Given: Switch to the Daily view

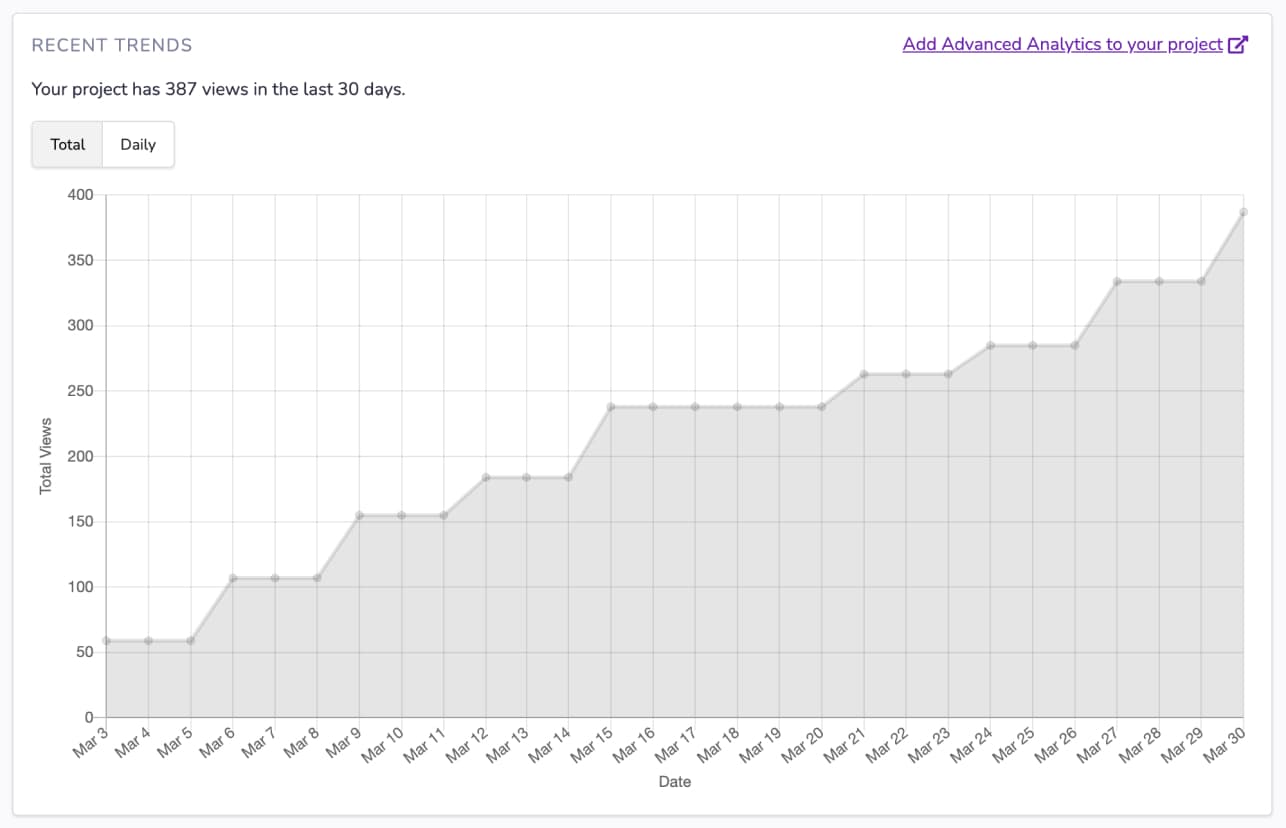Looking at the screenshot, I should (x=138, y=144).
